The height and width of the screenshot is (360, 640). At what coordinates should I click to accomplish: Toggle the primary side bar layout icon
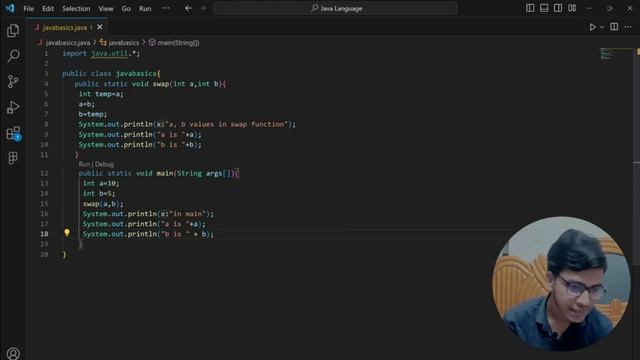[x=530, y=8]
